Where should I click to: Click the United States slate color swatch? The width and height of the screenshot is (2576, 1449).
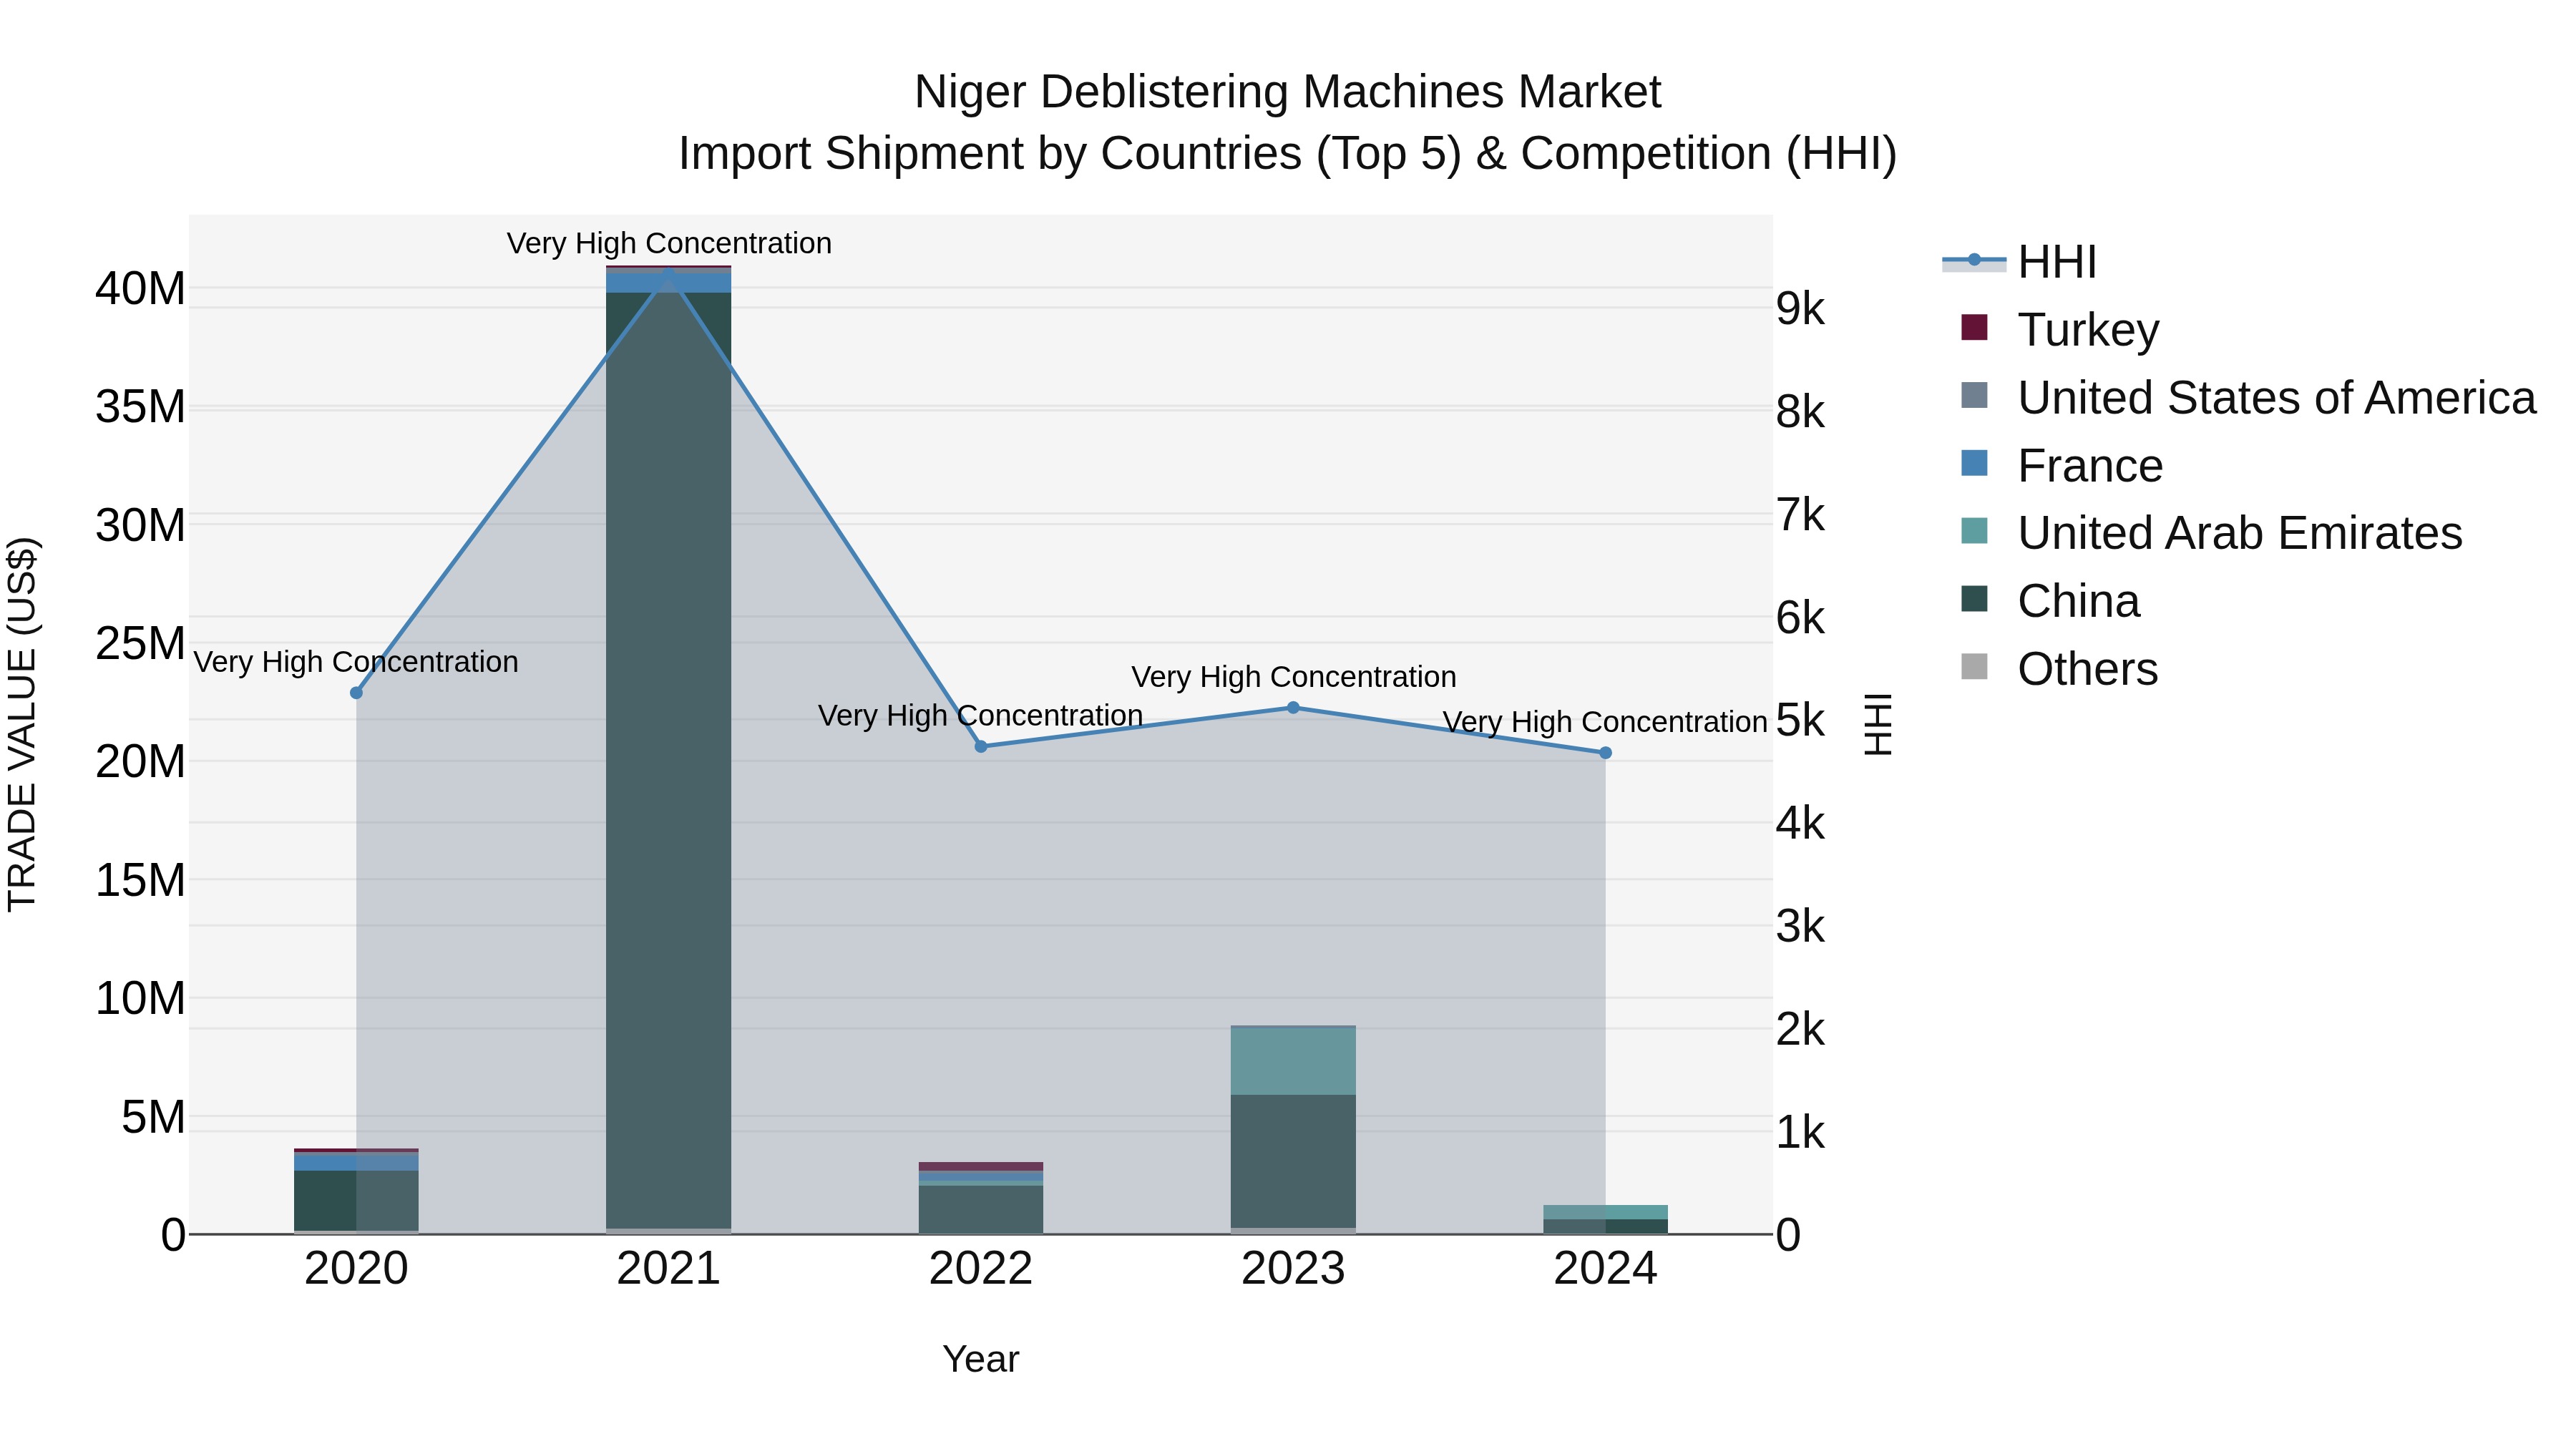click(x=1974, y=395)
